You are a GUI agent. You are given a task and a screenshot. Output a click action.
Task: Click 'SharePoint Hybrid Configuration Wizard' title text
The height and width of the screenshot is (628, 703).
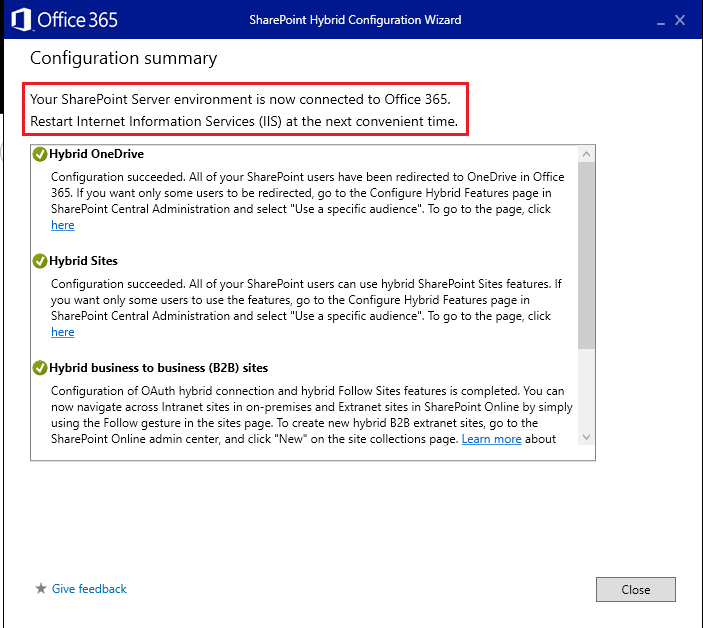(355, 20)
